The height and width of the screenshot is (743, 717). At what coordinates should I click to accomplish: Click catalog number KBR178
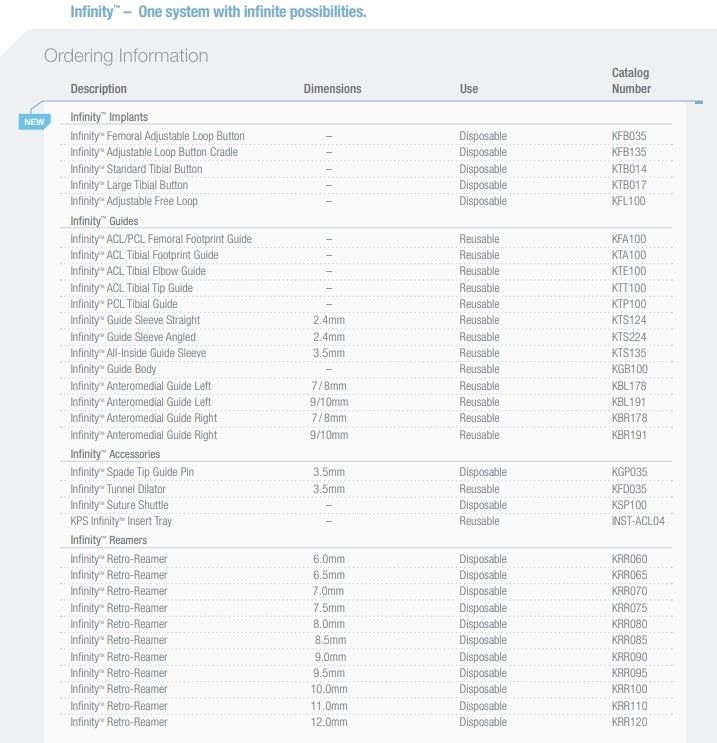click(629, 418)
